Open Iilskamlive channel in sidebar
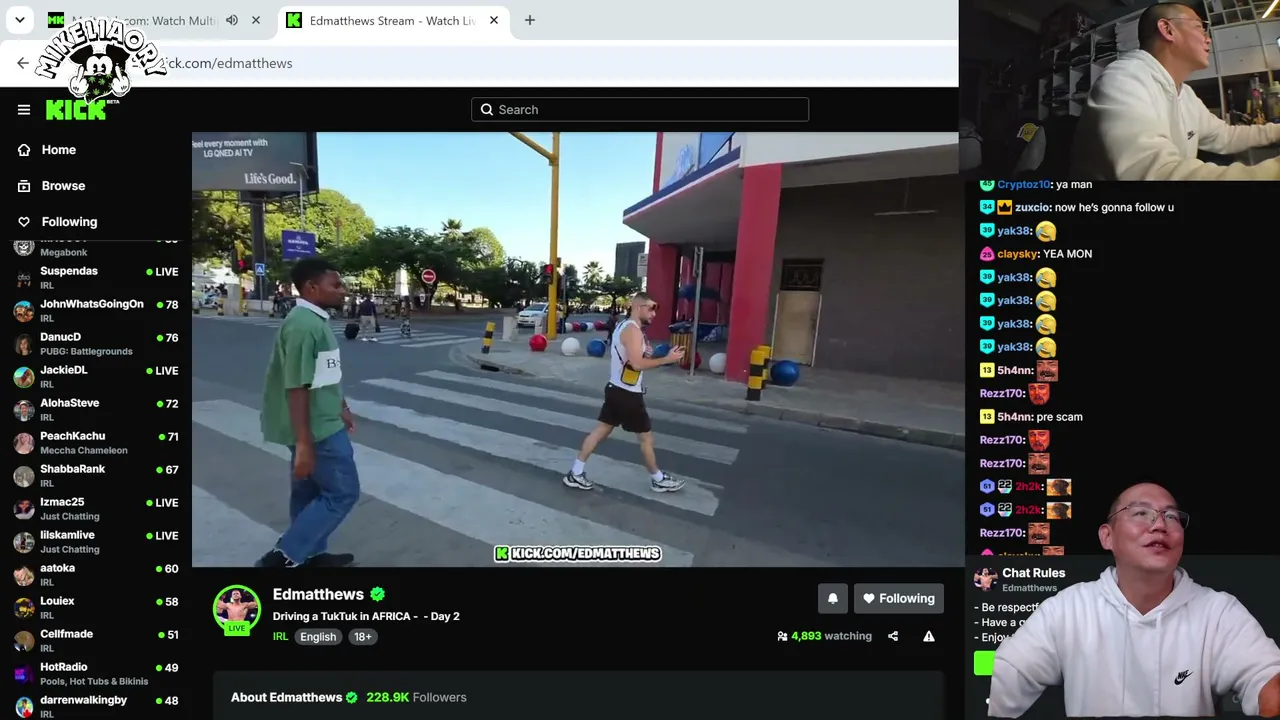Viewport: 1280px width, 720px height. (95, 542)
